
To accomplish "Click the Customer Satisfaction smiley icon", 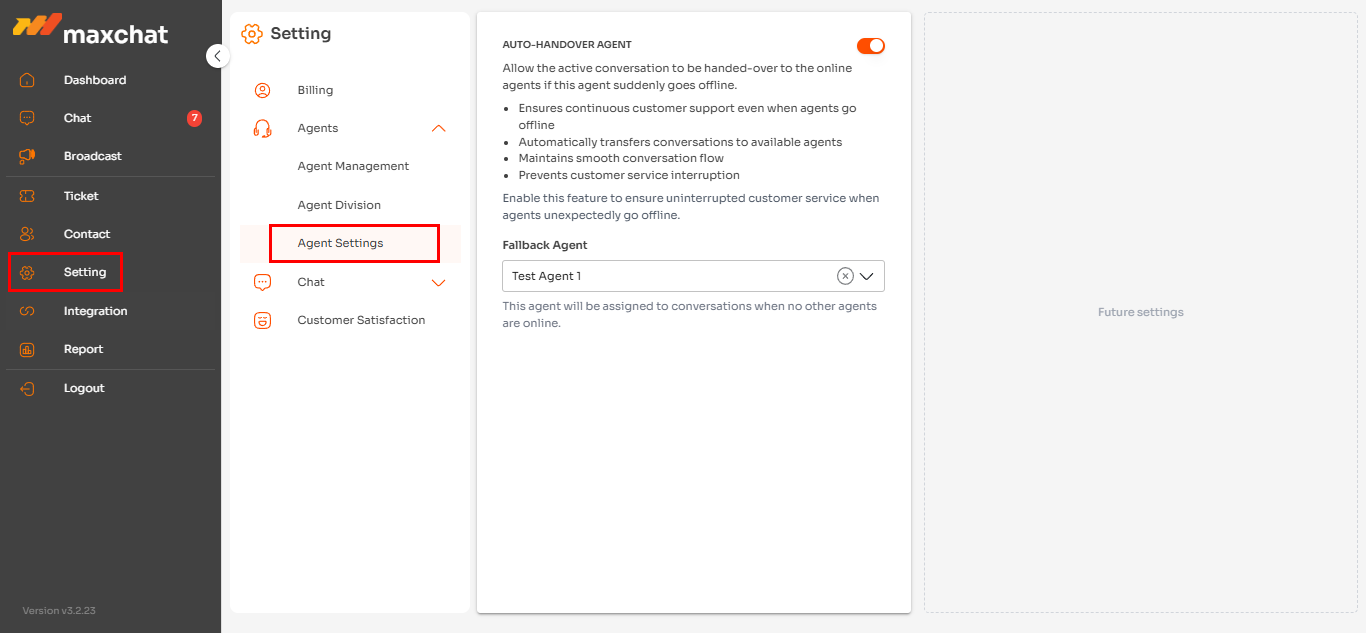I will [263, 320].
